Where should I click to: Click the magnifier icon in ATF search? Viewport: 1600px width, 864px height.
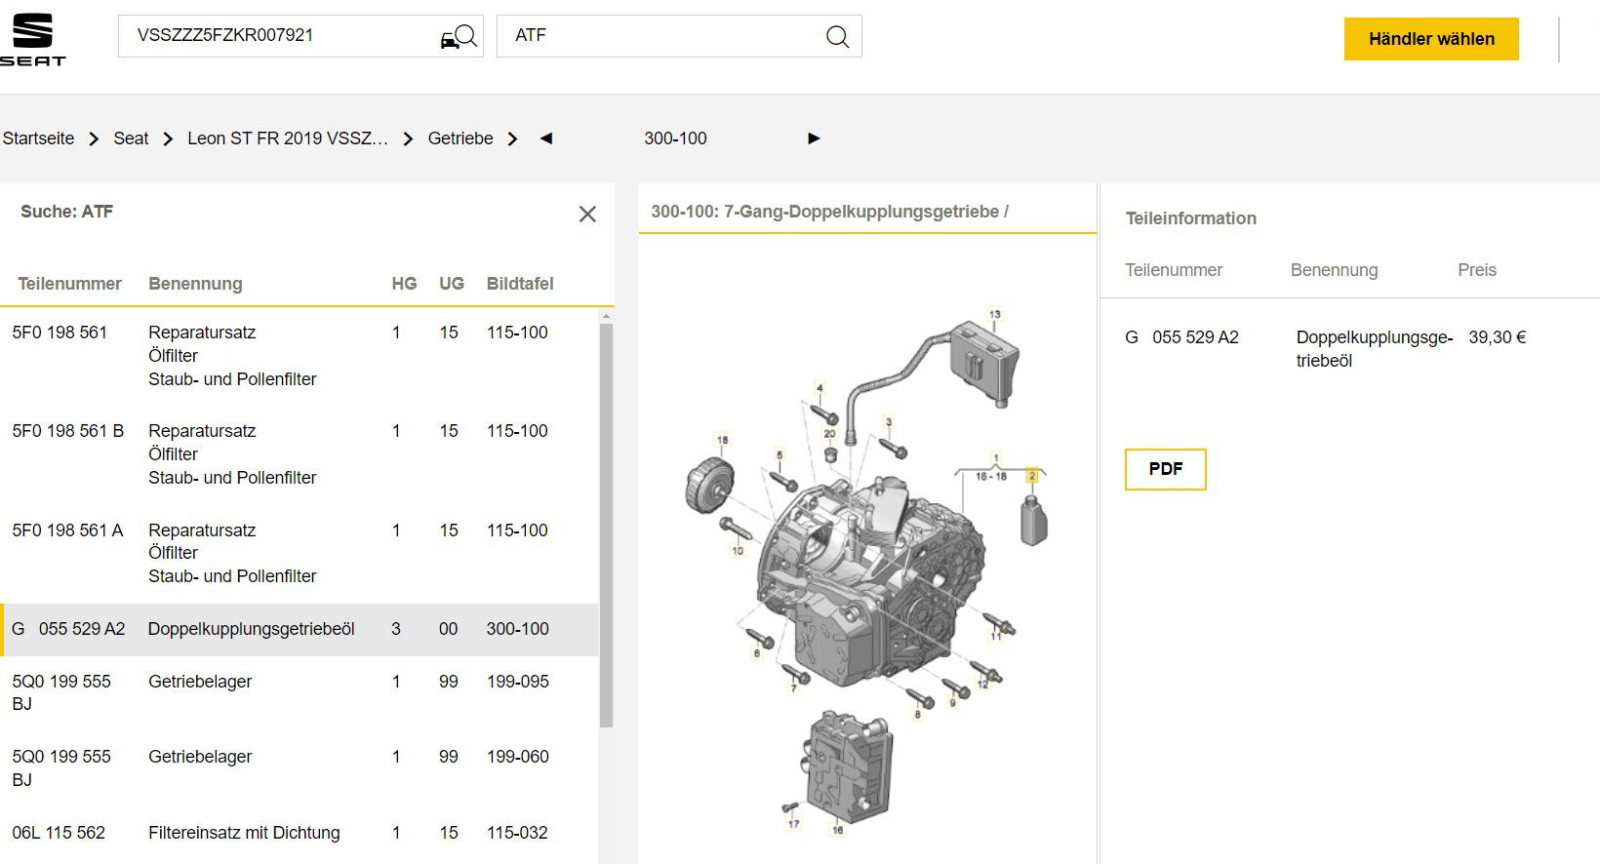(x=837, y=37)
